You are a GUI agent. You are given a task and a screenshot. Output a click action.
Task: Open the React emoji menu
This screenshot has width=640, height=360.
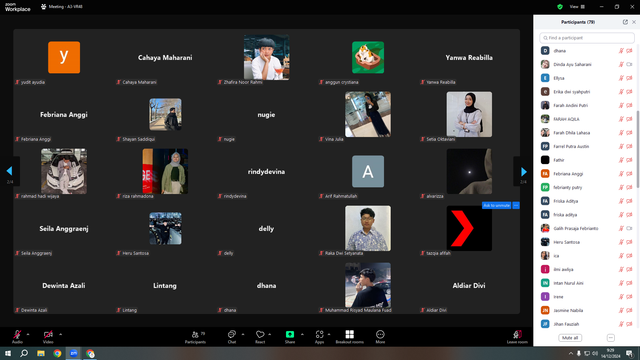point(260,337)
